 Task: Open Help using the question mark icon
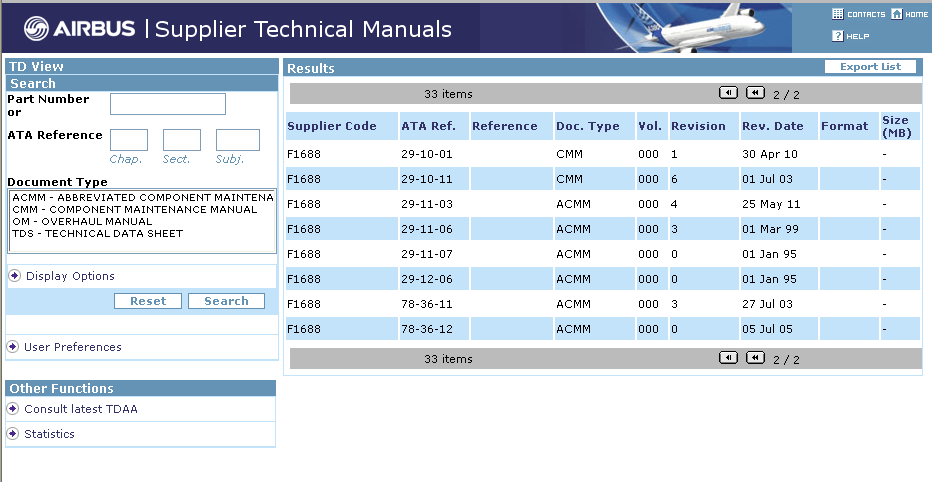[837, 36]
